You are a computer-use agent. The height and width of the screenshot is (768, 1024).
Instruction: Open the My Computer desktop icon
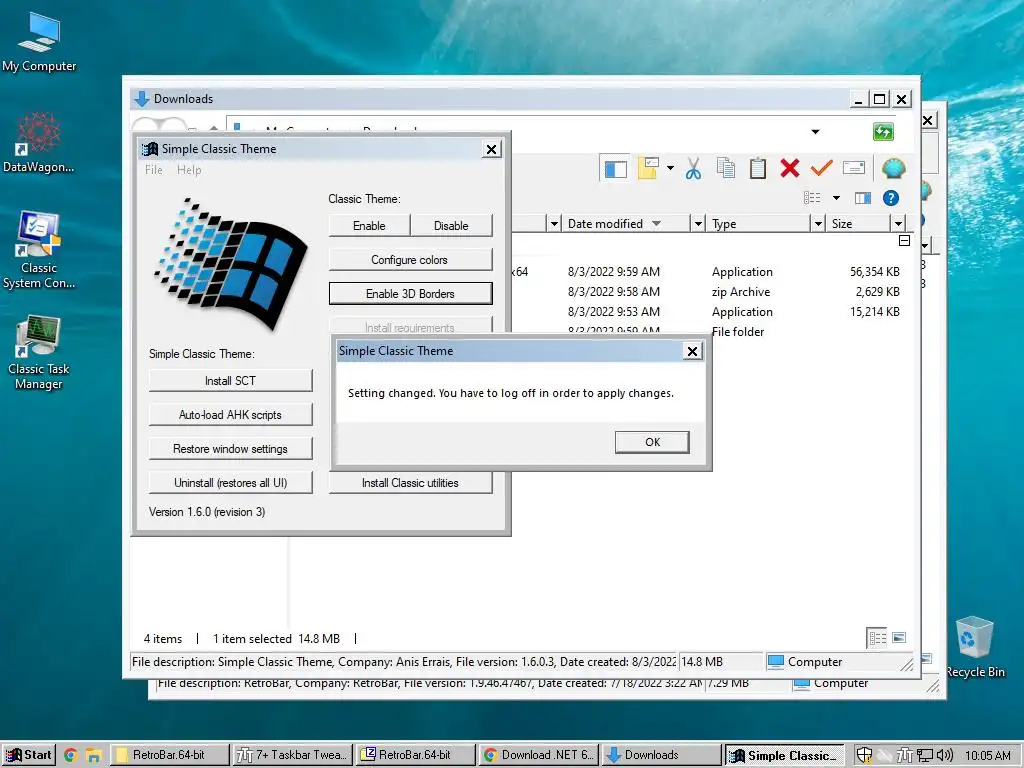(39, 42)
